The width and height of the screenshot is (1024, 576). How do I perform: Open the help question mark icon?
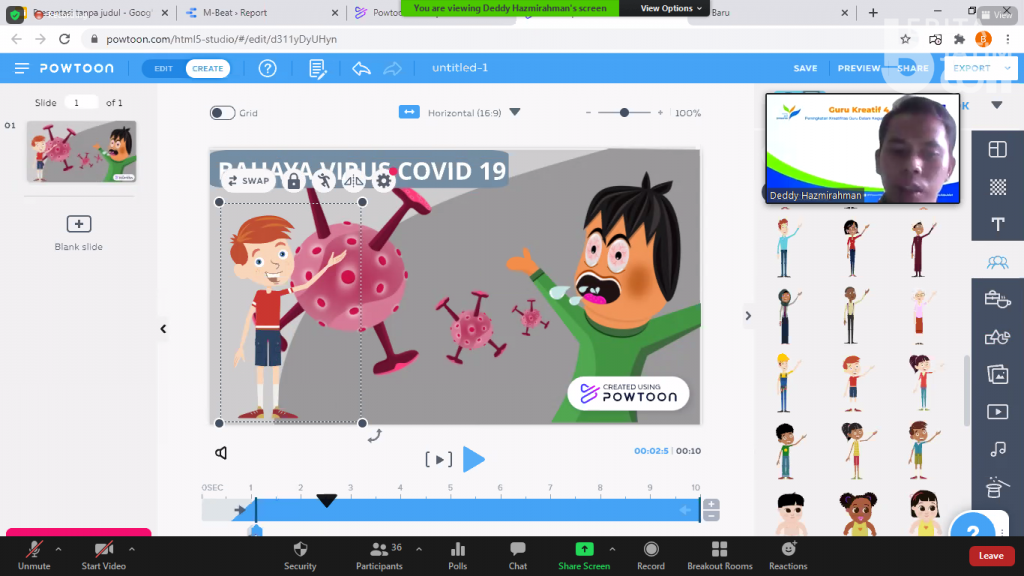[267, 68]
